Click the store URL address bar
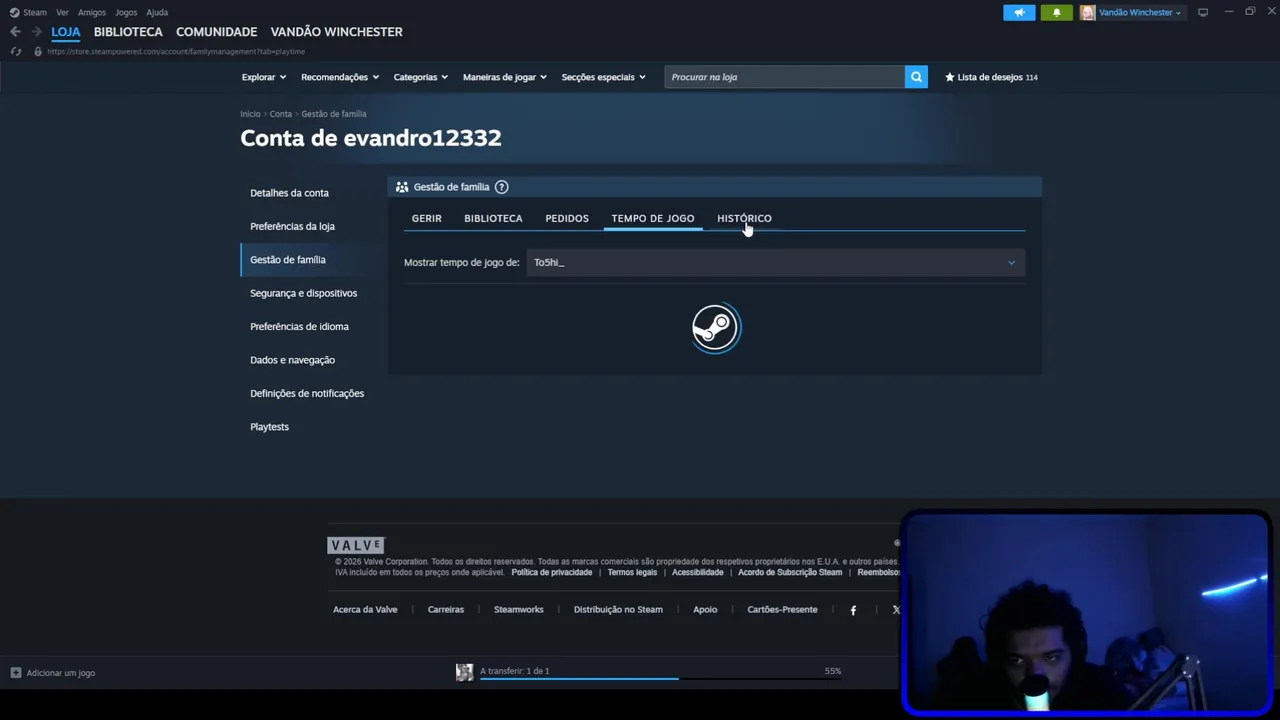This screenshot has height=720, width=1280. [176, 51]
